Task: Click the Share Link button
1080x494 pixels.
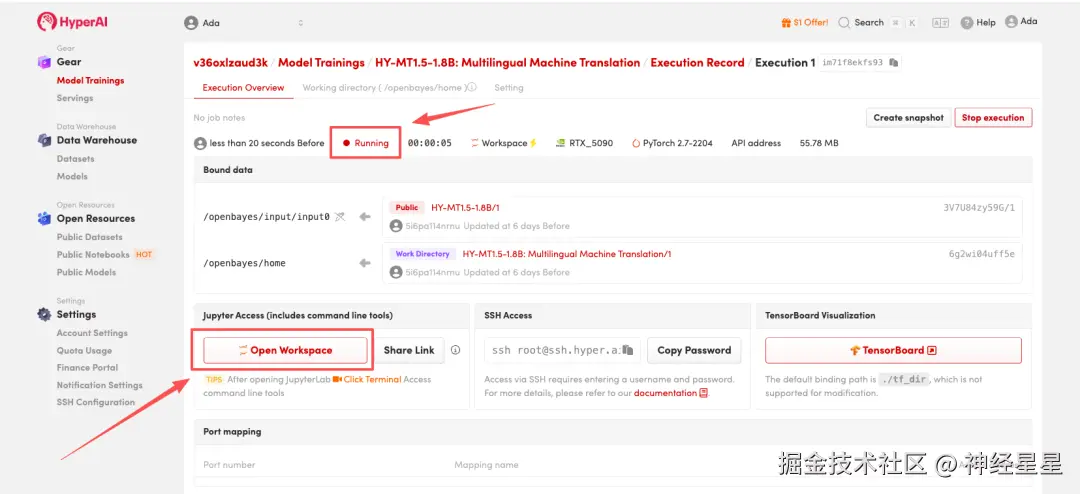Action: click(x=409, y=350)
